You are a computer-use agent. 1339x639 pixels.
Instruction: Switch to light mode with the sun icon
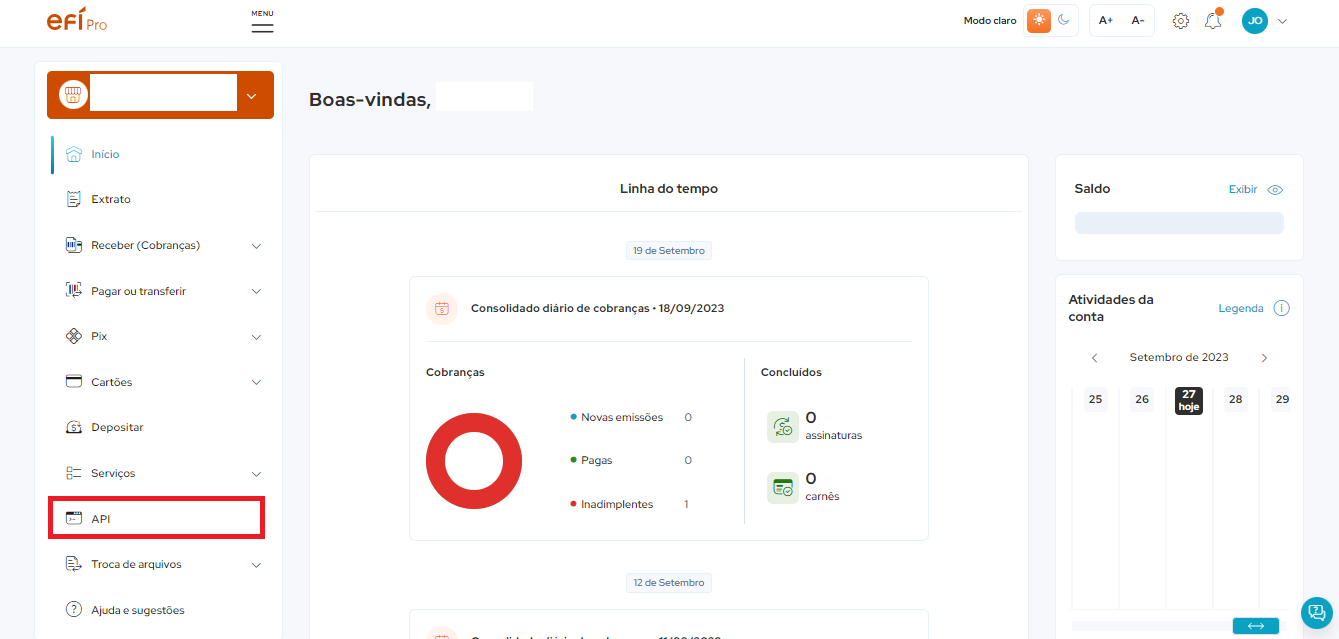(x=1039, y=20)
